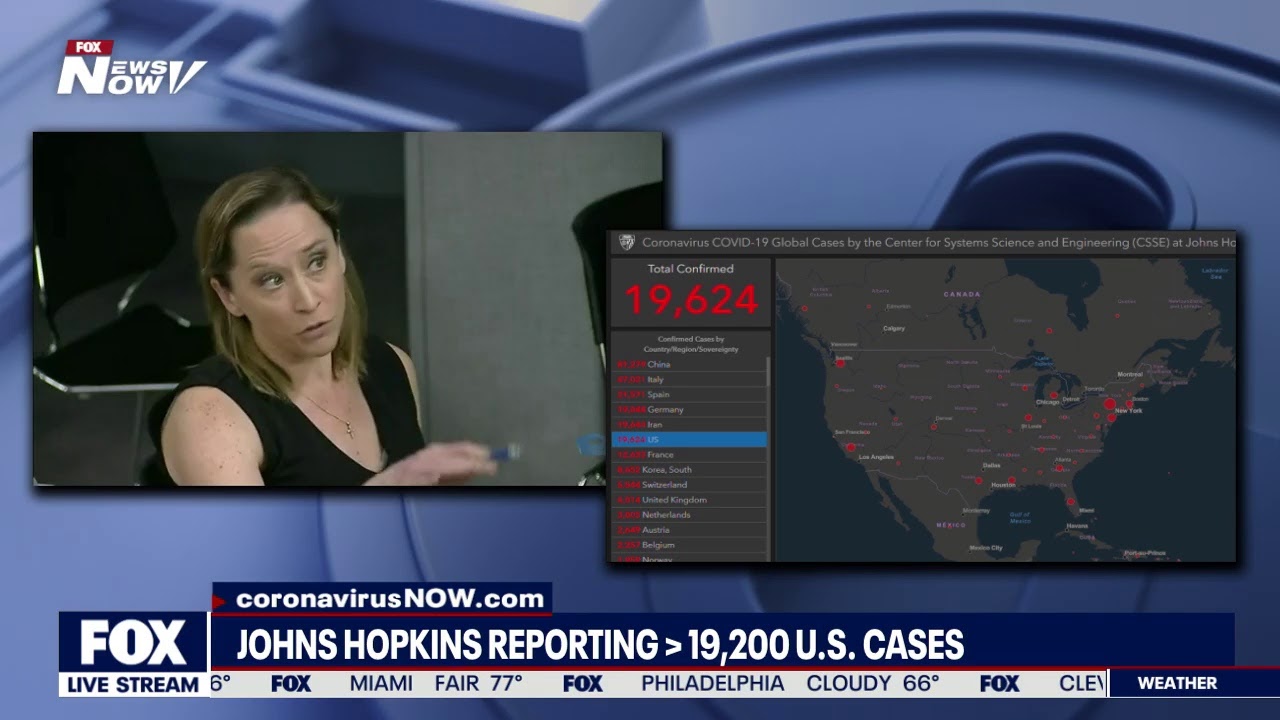This screenshot has height=720, width=1280.
Task: Click the Total Confirmed 19,624 figure
Action: coord(691,298)
